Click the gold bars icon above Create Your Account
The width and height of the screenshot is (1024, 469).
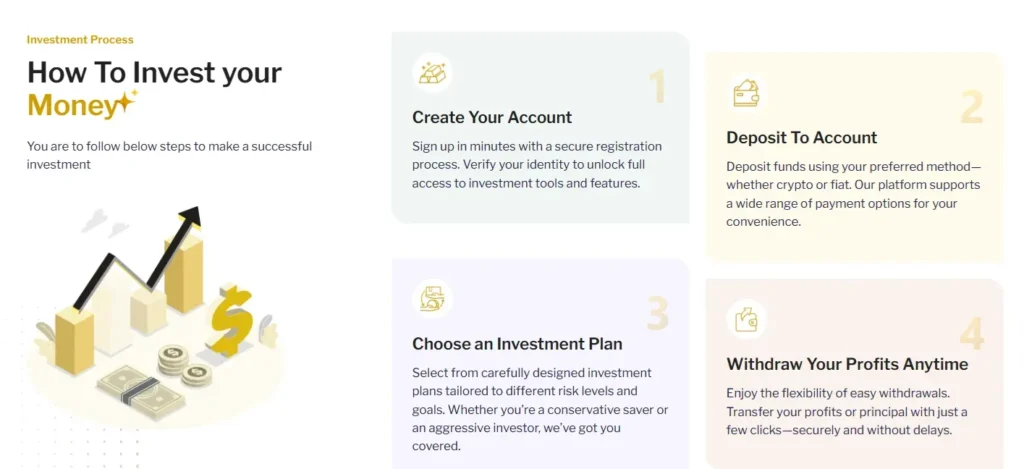pos(432,73)
